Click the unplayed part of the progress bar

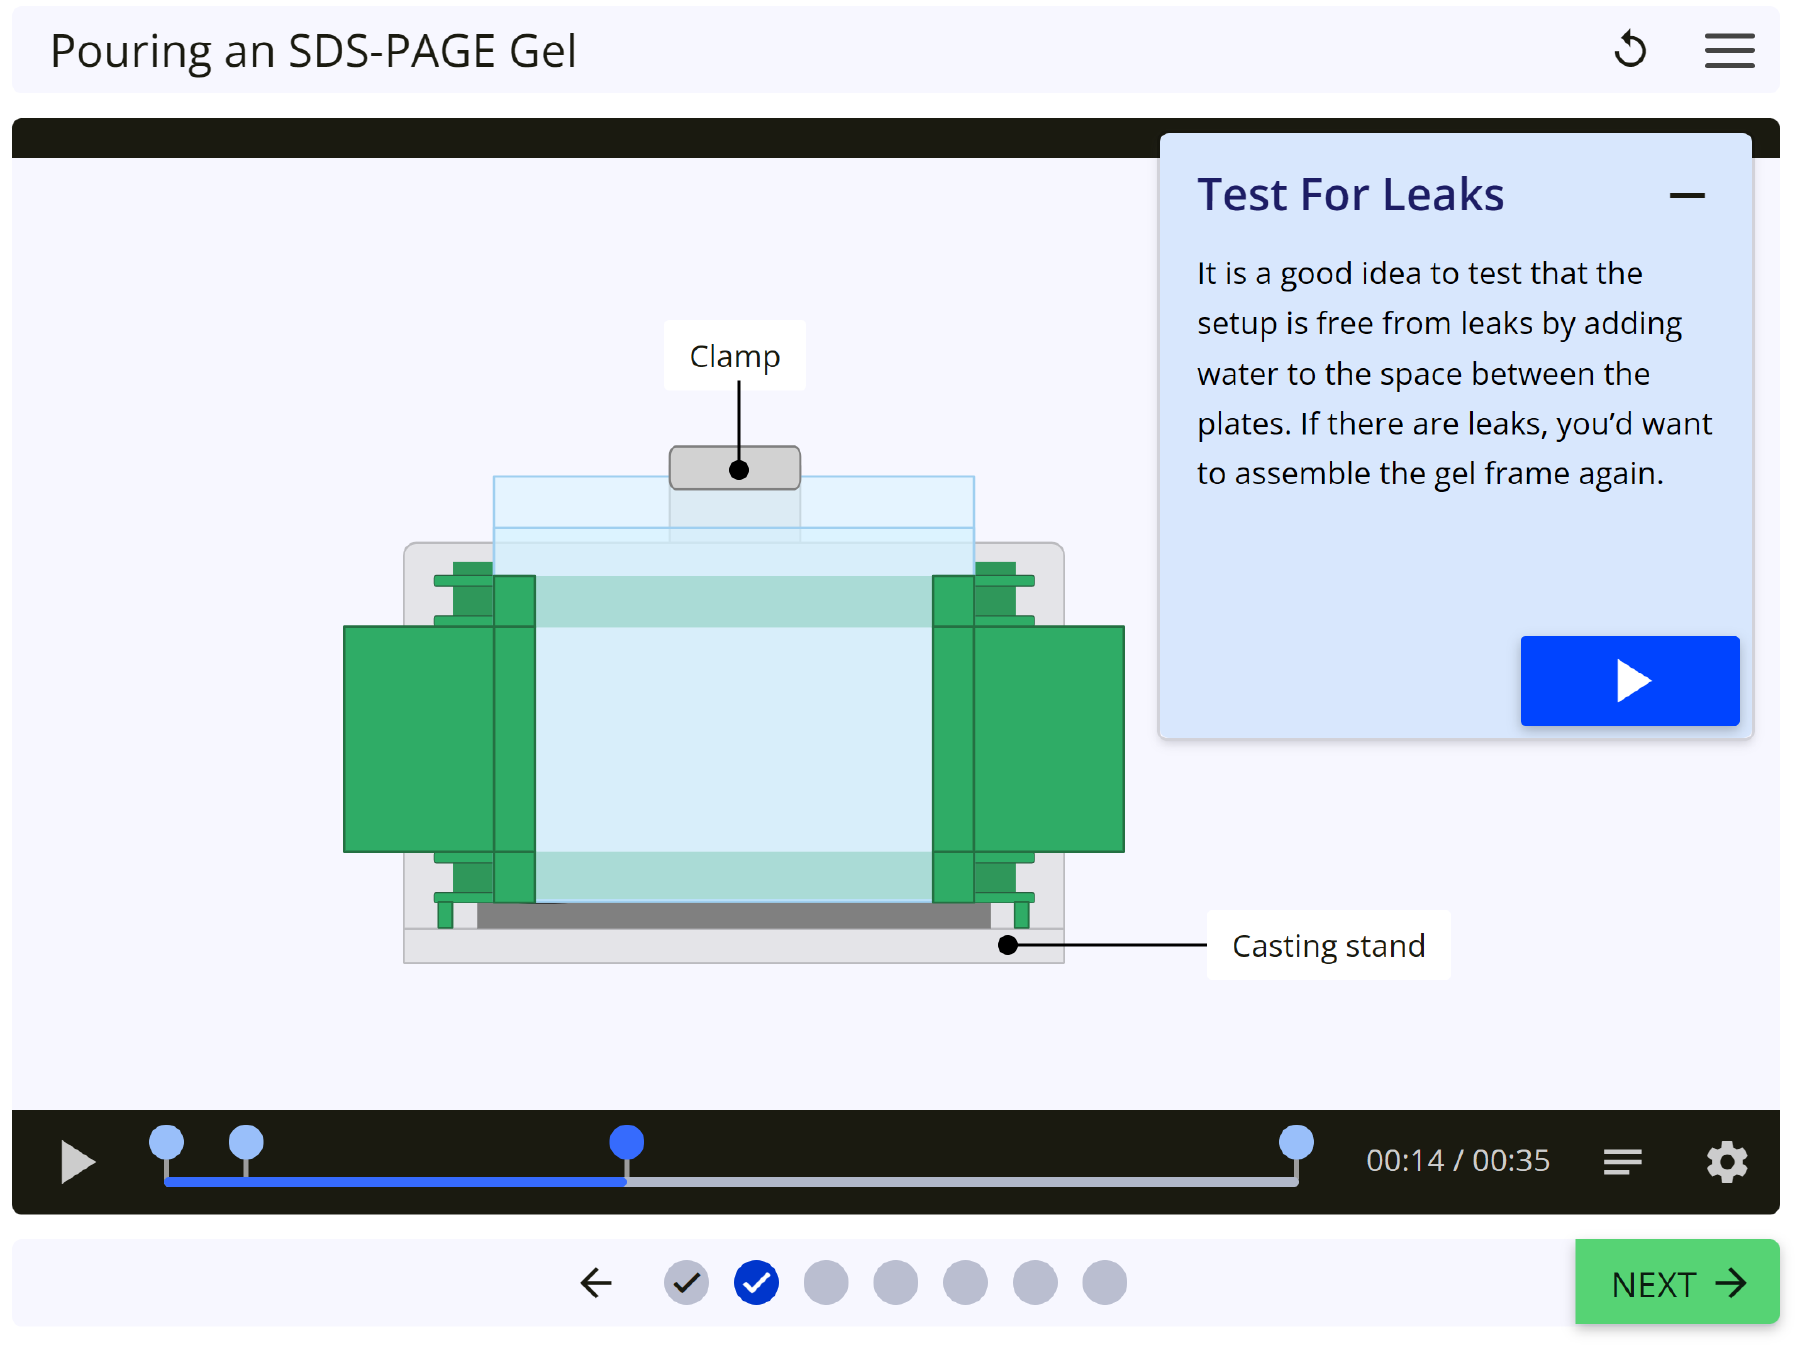(960, 1182)
